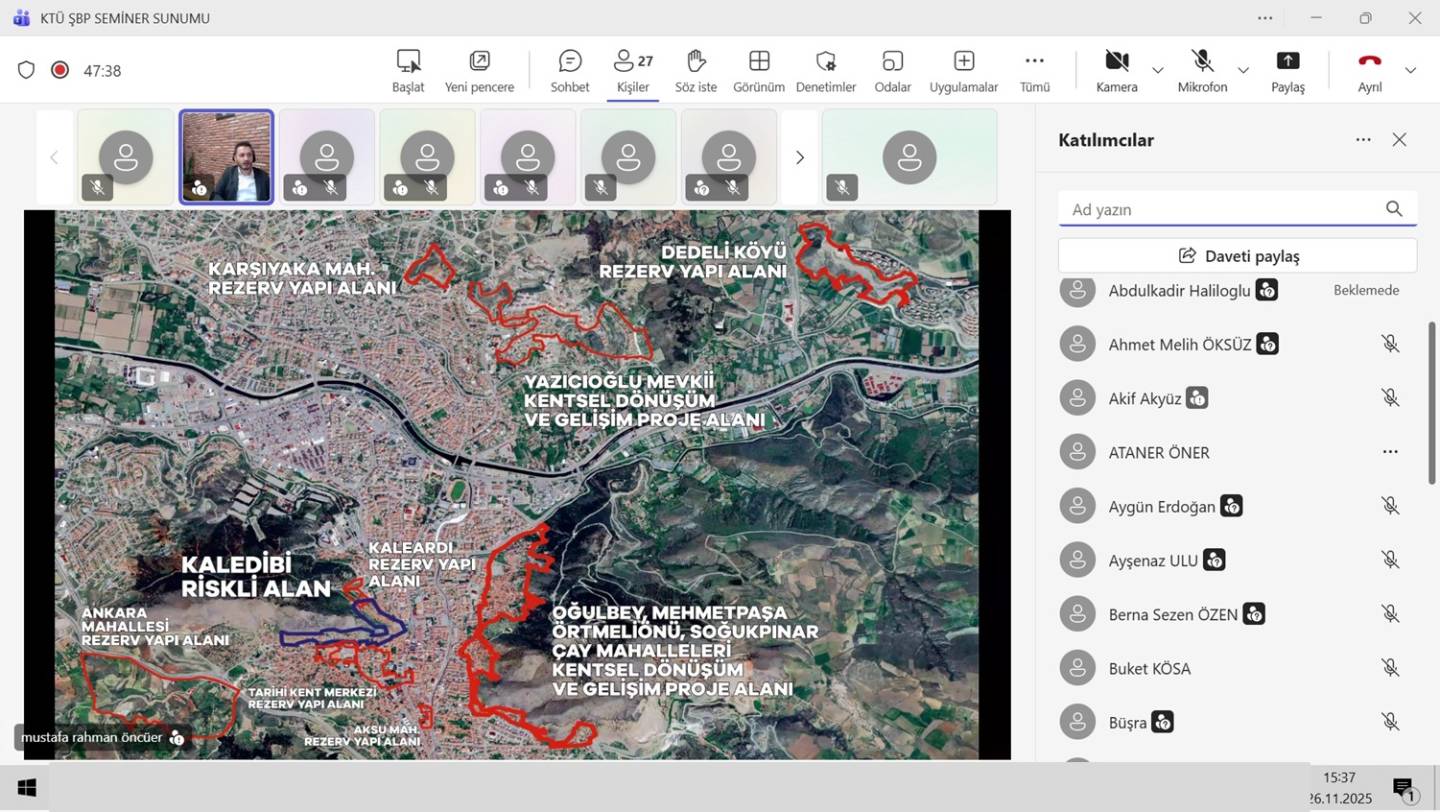The height and width of the screenshot is (812, 1440).
Task: Open Odalar breakout rooms
Action: pyautogui.click(x=892, y=71)
